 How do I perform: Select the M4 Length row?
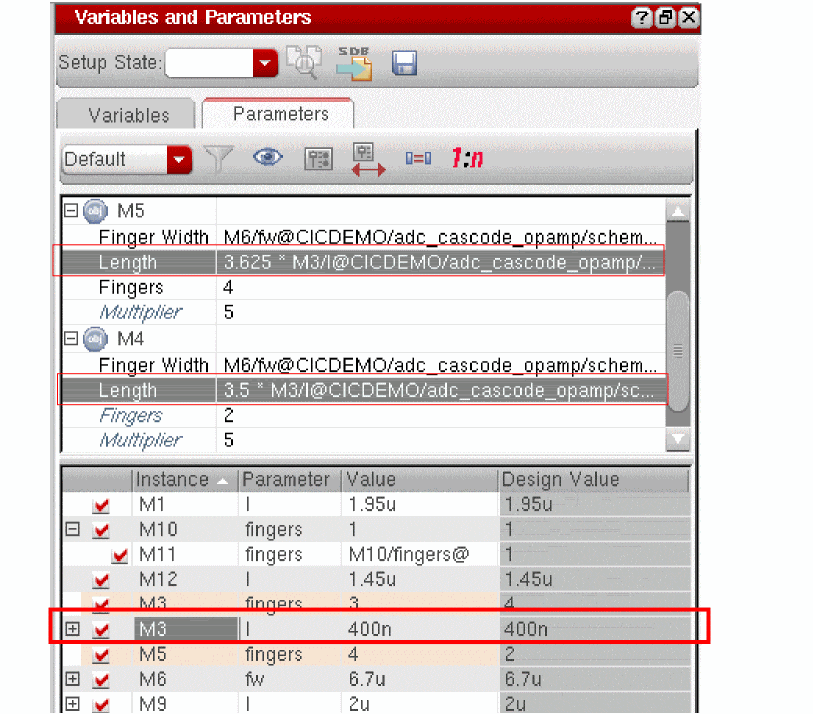pyautogui.click(x=363, y=390)
